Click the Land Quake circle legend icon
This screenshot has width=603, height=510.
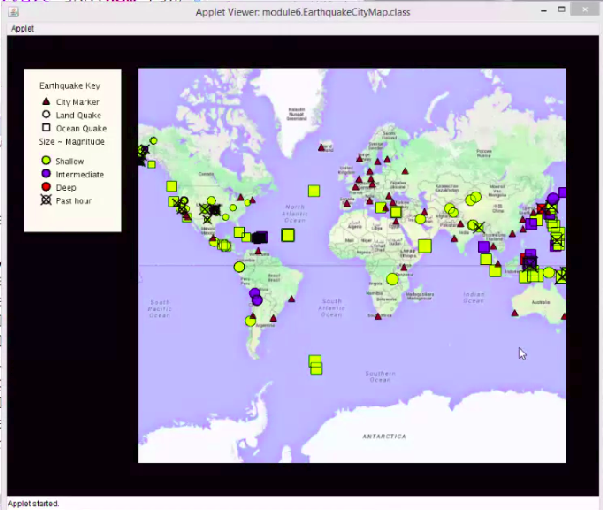[x=45, y=115]
